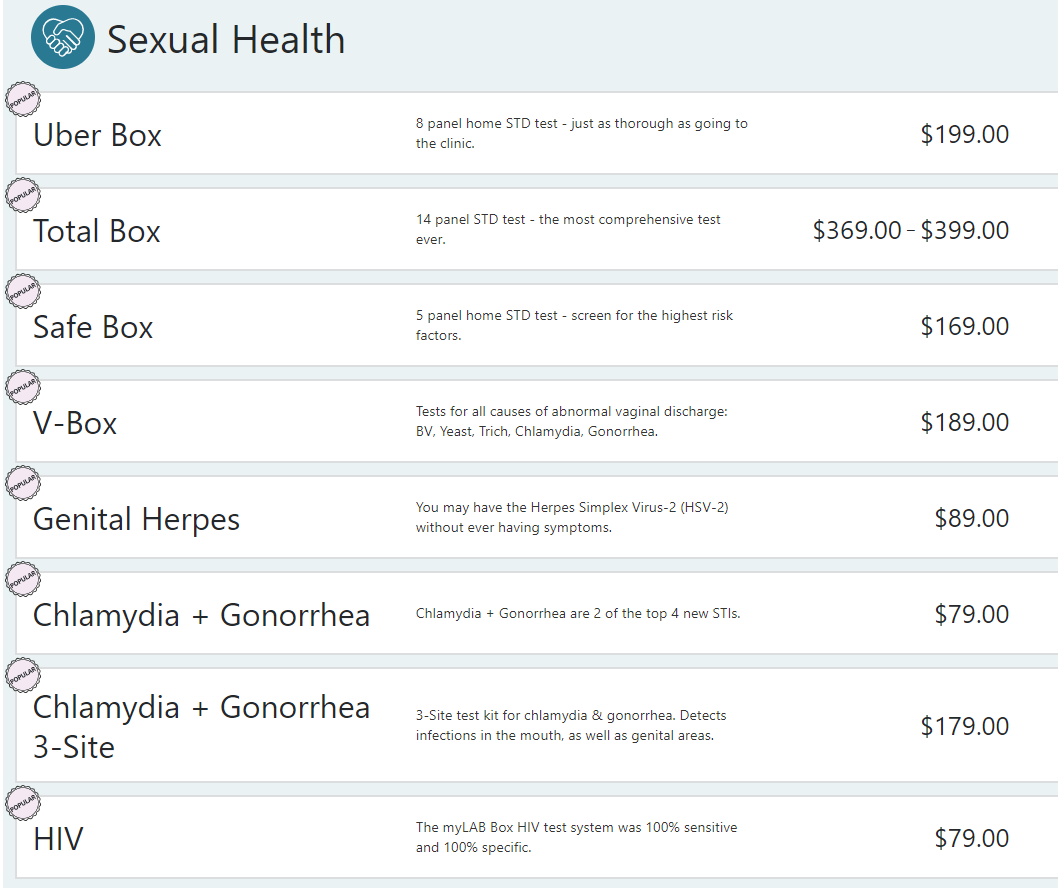Open the HIV test listing
Viewport: 1058px width, 888px height.
click(x=58, y=839)
